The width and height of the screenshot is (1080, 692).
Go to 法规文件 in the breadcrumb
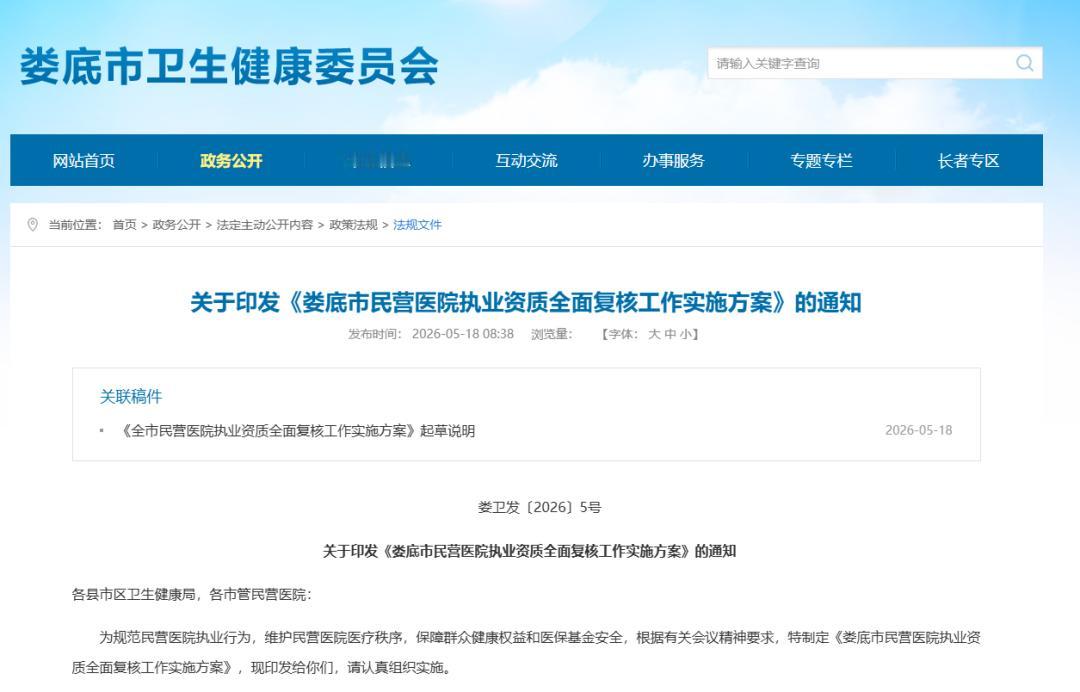point(417,224)
